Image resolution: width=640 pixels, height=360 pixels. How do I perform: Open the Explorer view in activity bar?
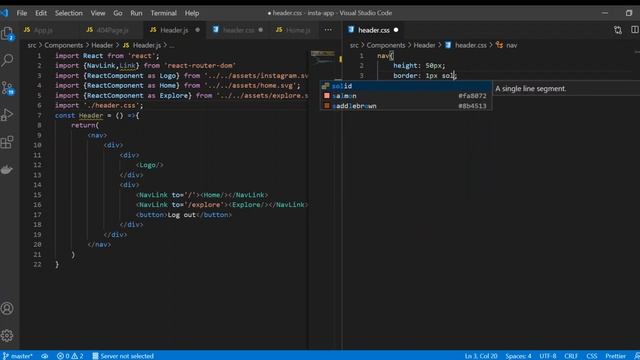7,33
